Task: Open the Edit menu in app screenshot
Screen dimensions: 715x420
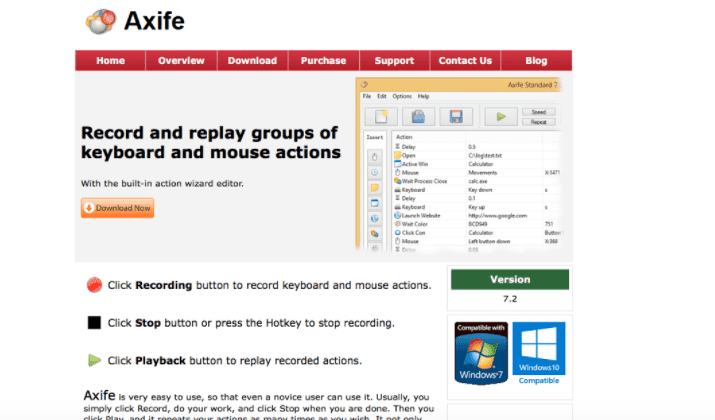Action: pyautogui.click(x=382, y=96)
